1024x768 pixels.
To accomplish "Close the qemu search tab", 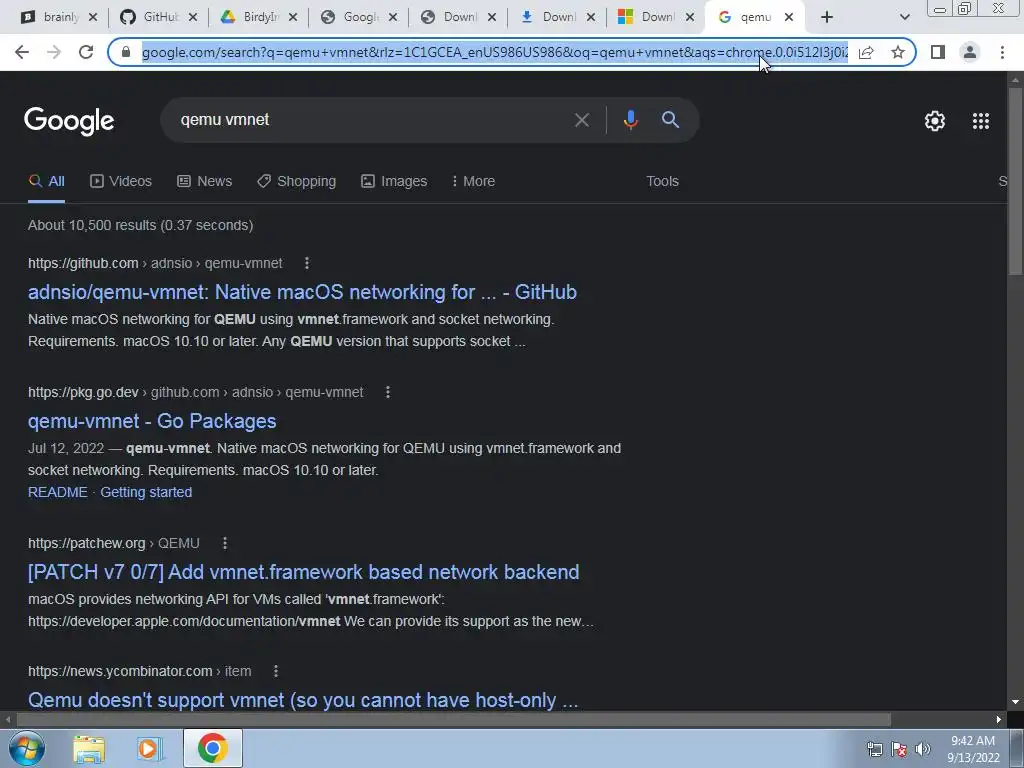I will pyautogui.click(x=789, y=18).
